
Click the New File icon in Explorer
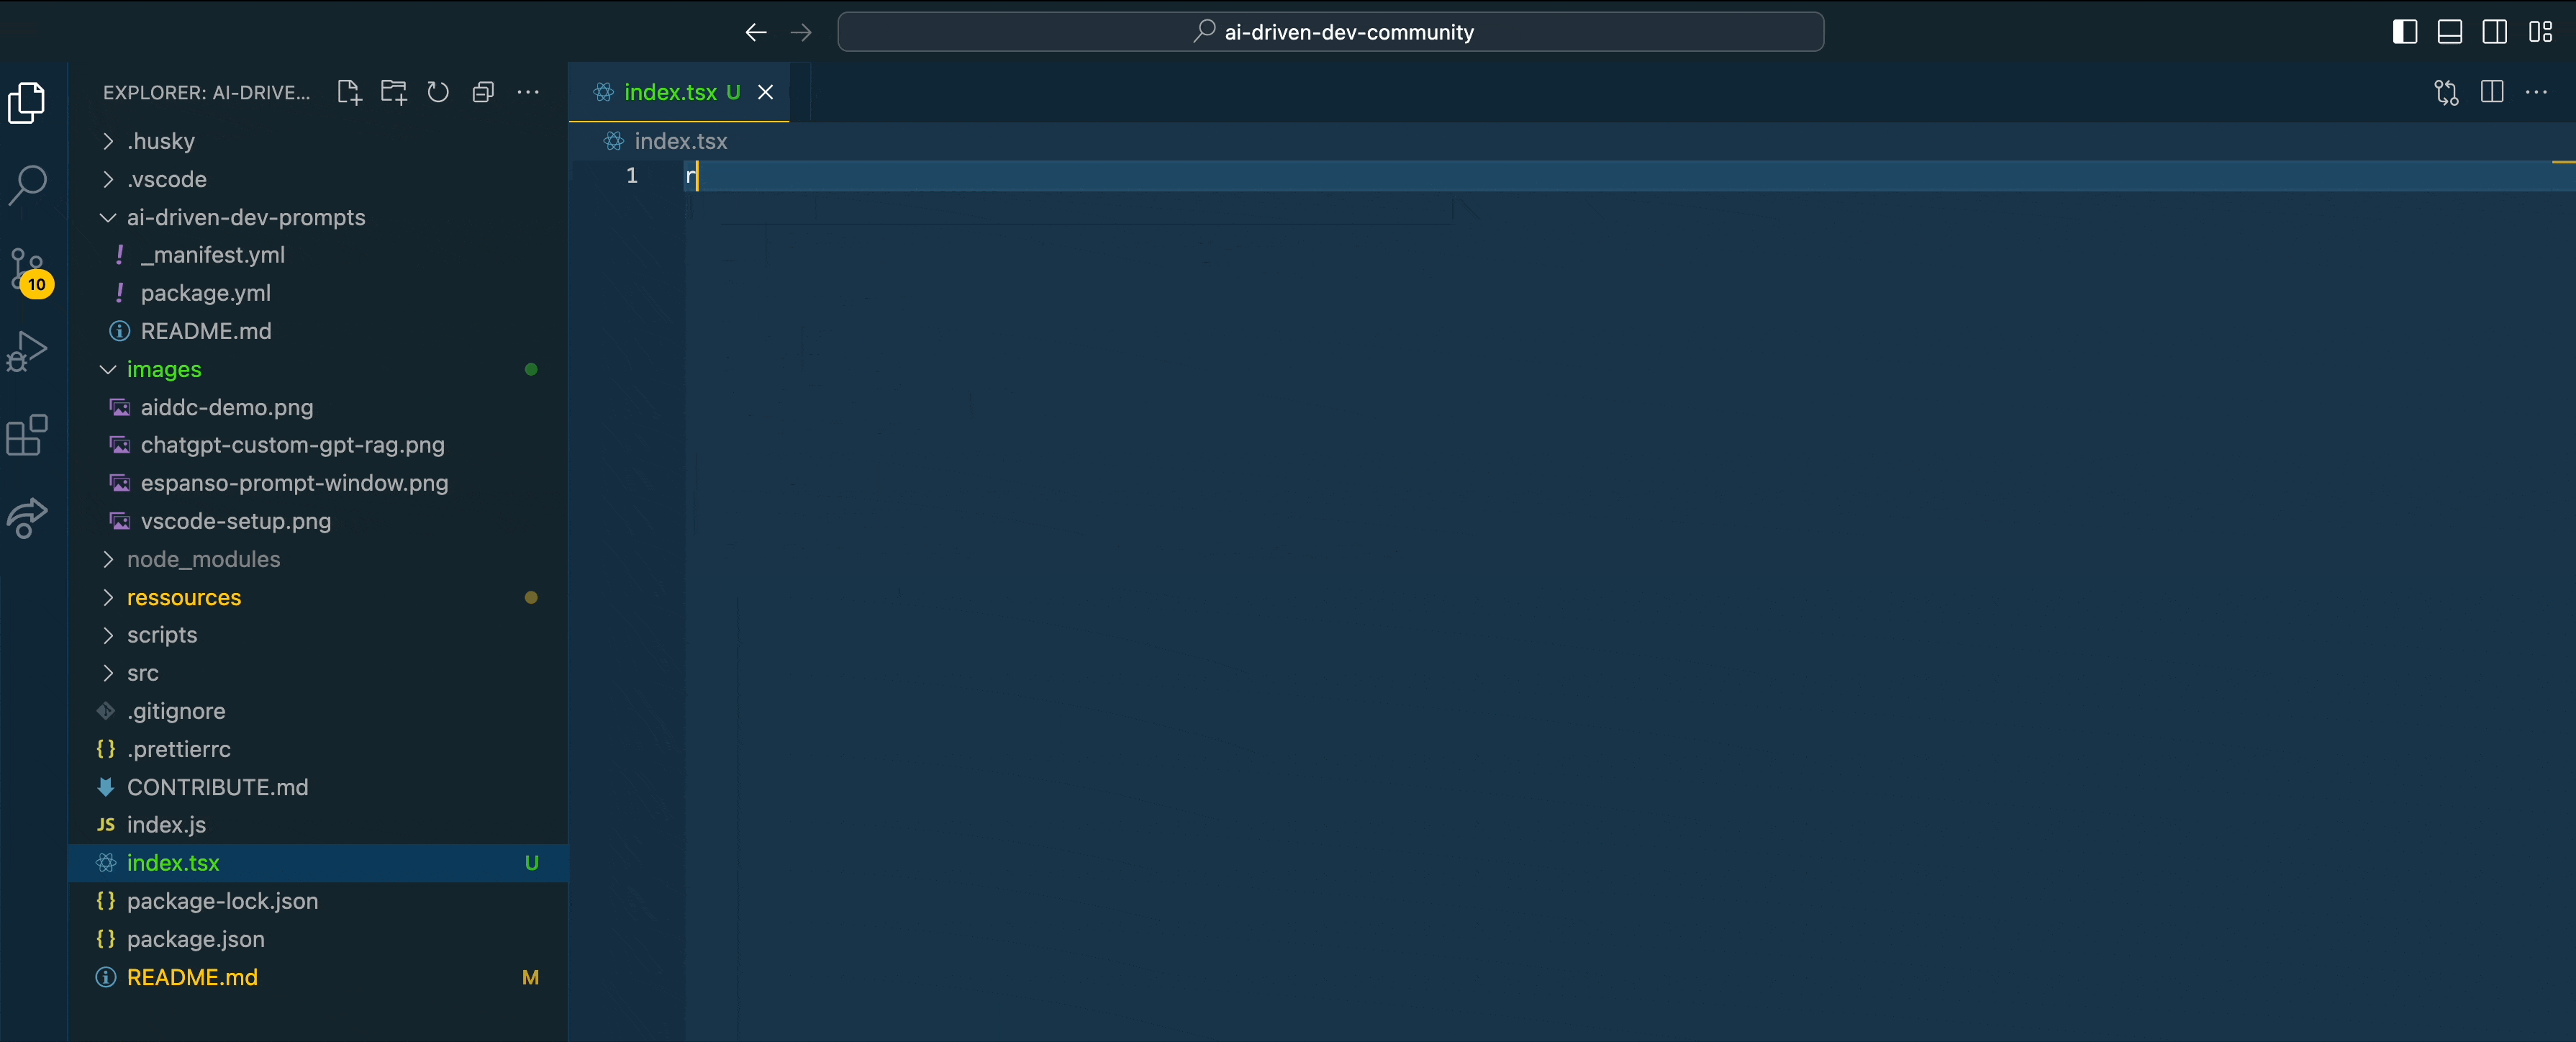(348, 92)
